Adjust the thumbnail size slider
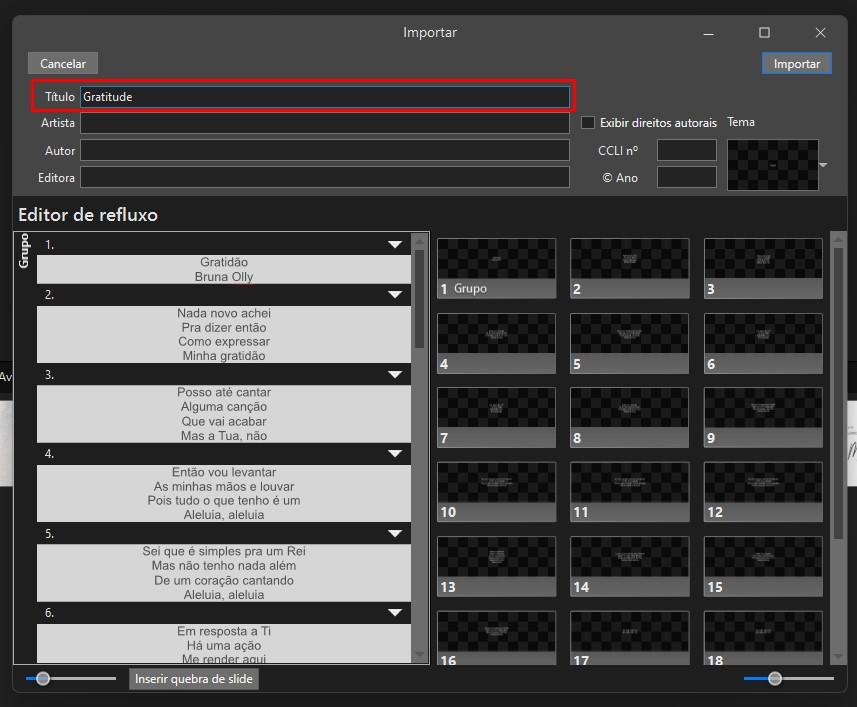857x707 pixels. [x=774, y=679]
